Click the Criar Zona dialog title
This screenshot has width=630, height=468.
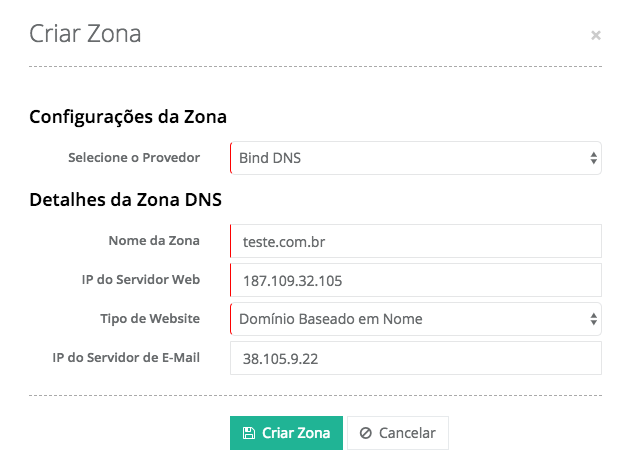(85, 34)
